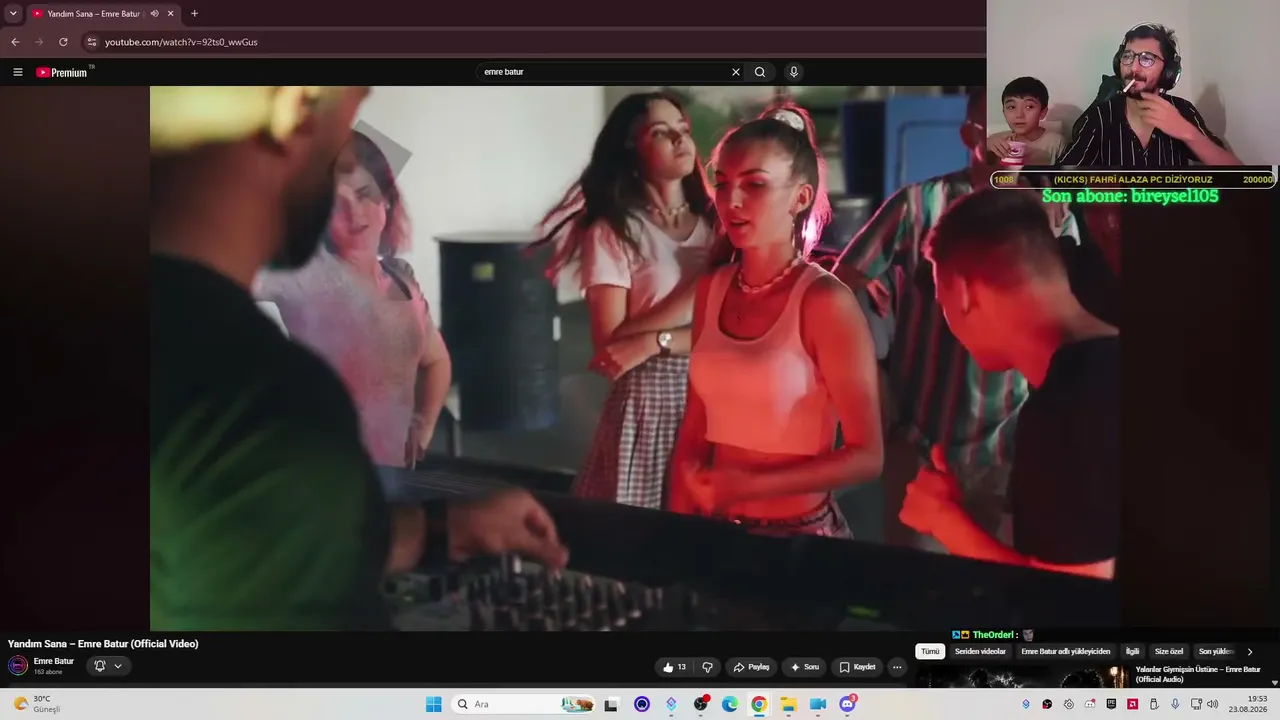Open Yalanlar Giymişsin Üstüne video thumbnail
Viewport: 1280px width, 720px height.
coord(1022,676)
